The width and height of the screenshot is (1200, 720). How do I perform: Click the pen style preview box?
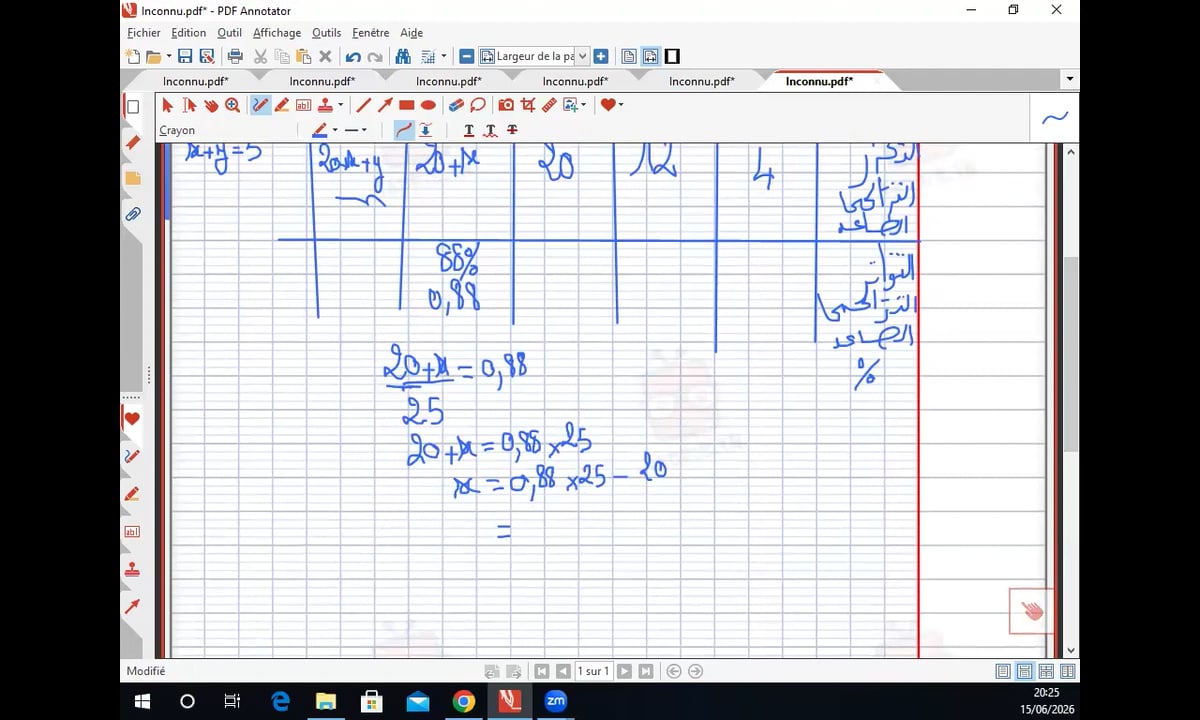tap(1054, 118)
